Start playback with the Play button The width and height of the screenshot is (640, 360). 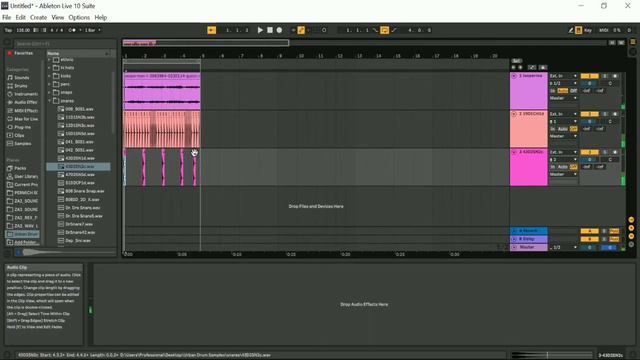[260, 30]
